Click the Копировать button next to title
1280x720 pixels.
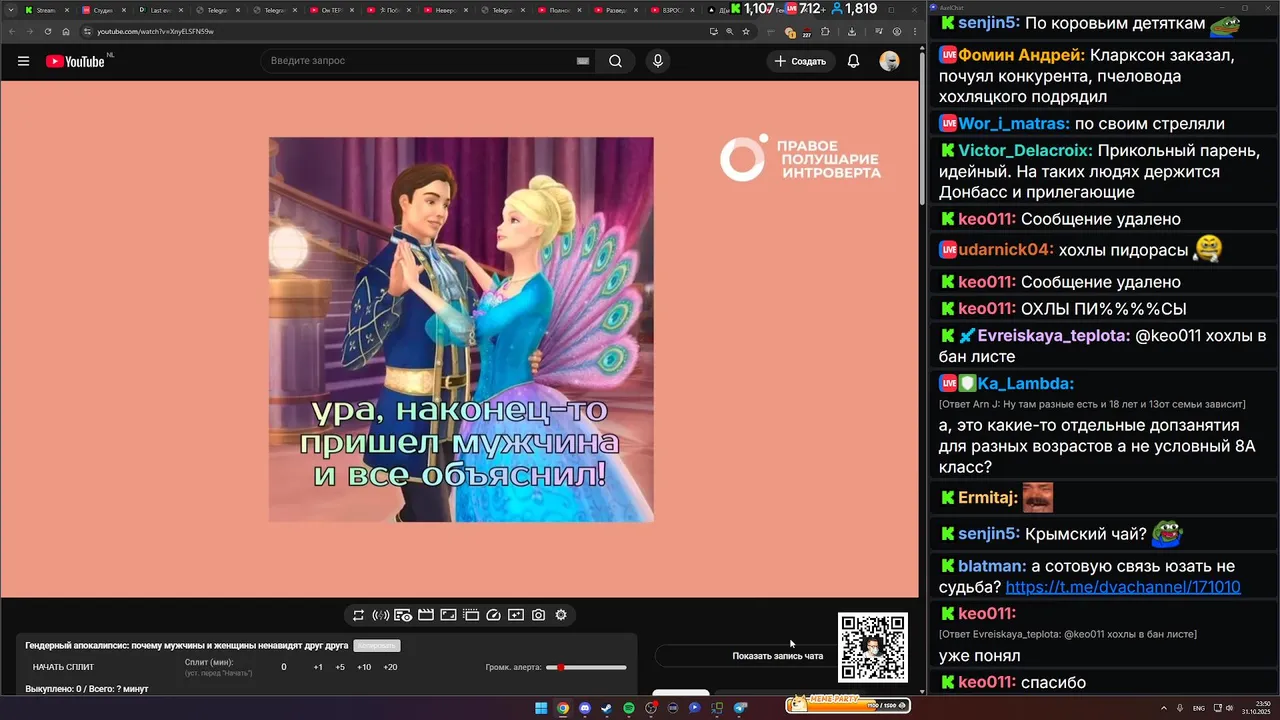pos(376,646)
